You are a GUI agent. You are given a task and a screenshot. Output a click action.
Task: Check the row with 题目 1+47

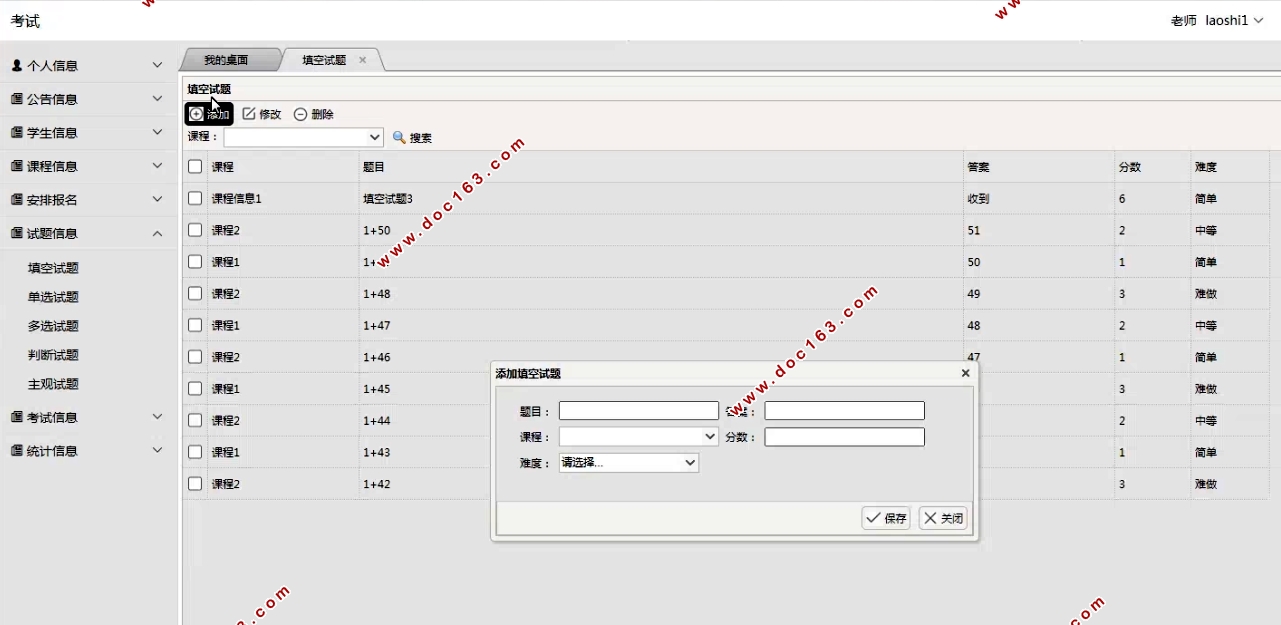[195, 325]
